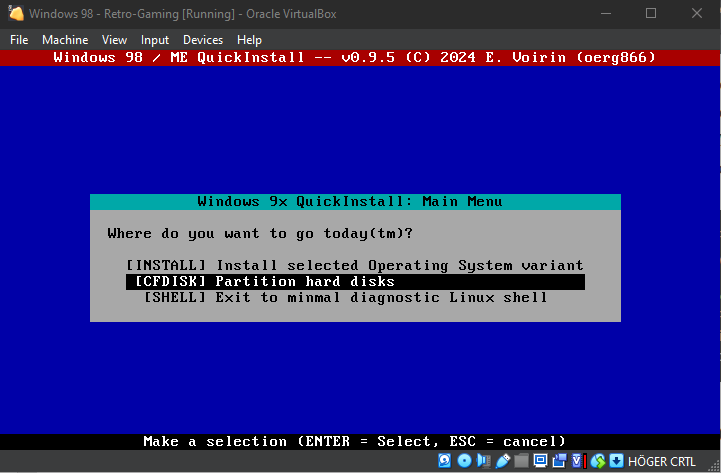Click the red QuickInstall v0.9.5 header text
The image size is (721, 473).
(x=355, y=57)
